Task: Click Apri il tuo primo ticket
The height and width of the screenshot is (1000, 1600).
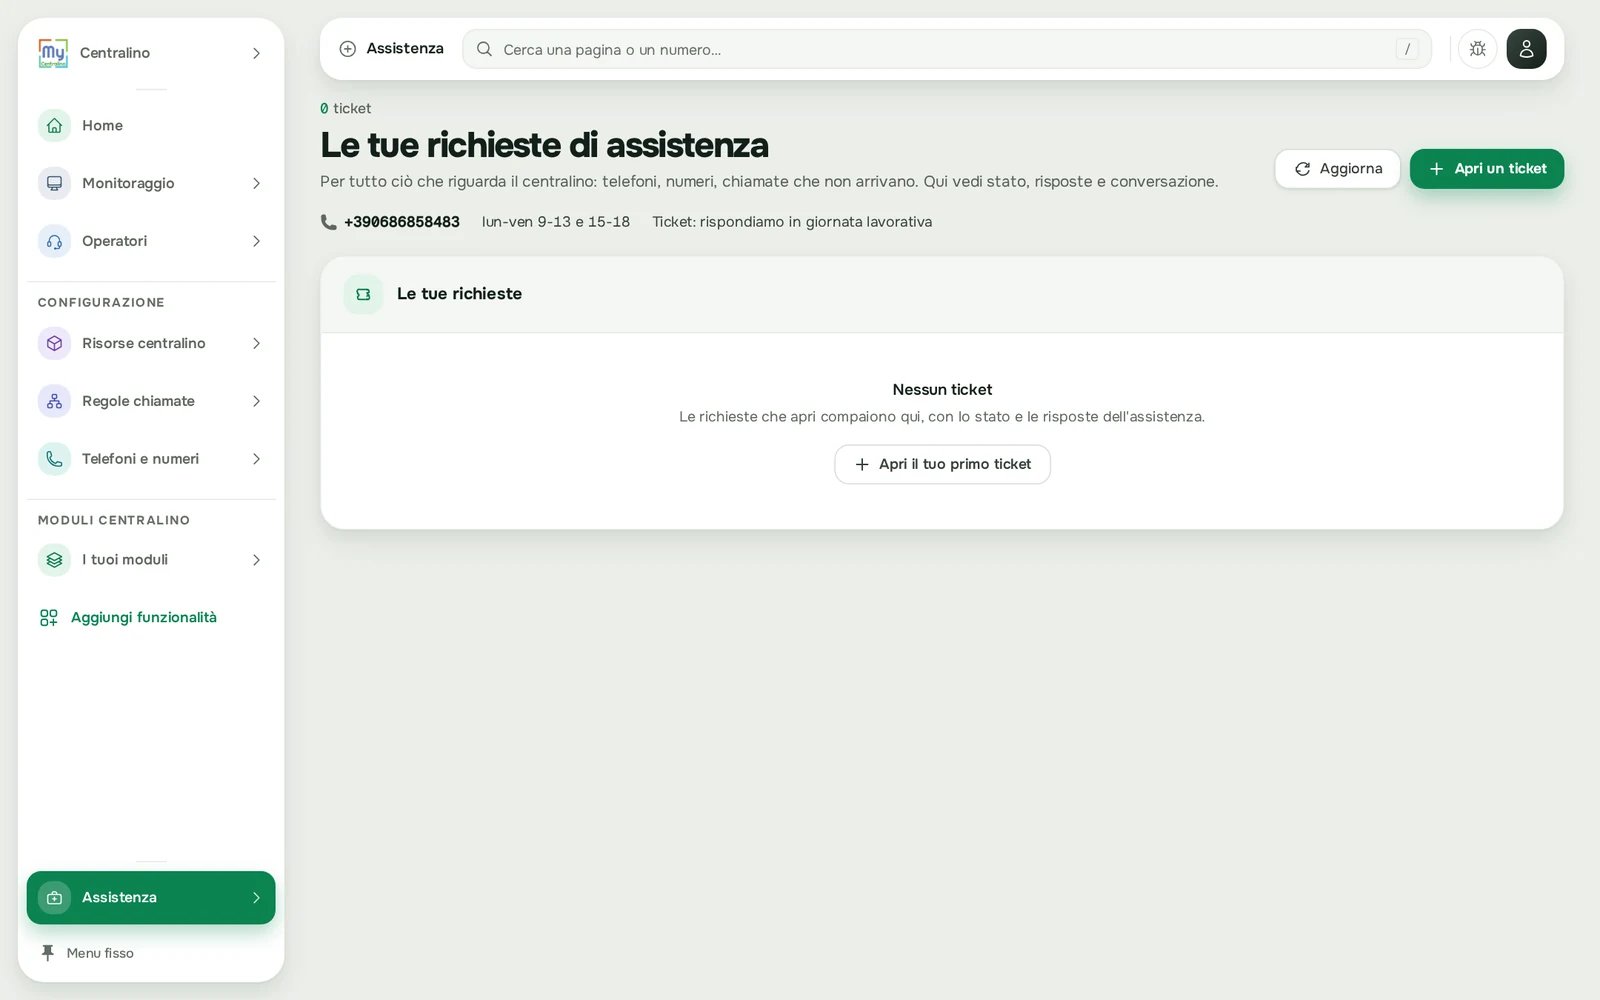Action: (x=942, y=464)
